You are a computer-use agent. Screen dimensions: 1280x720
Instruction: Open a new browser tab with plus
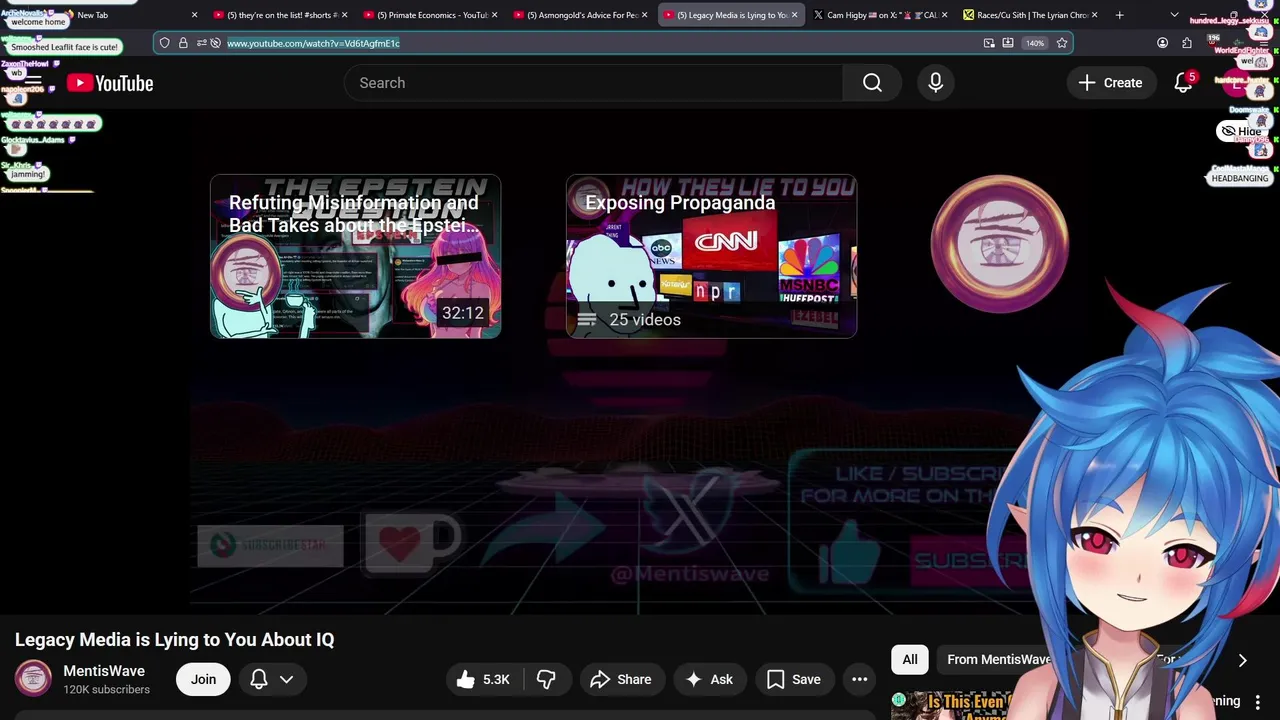coord(1119,15)
